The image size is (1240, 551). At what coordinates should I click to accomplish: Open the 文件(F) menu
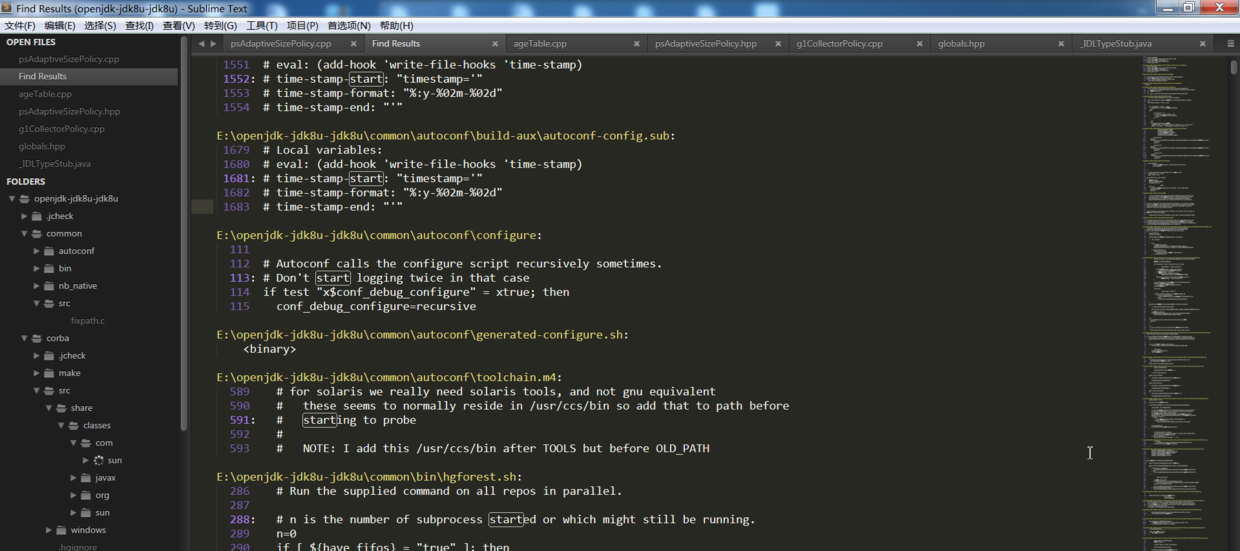tap(20, 25)
